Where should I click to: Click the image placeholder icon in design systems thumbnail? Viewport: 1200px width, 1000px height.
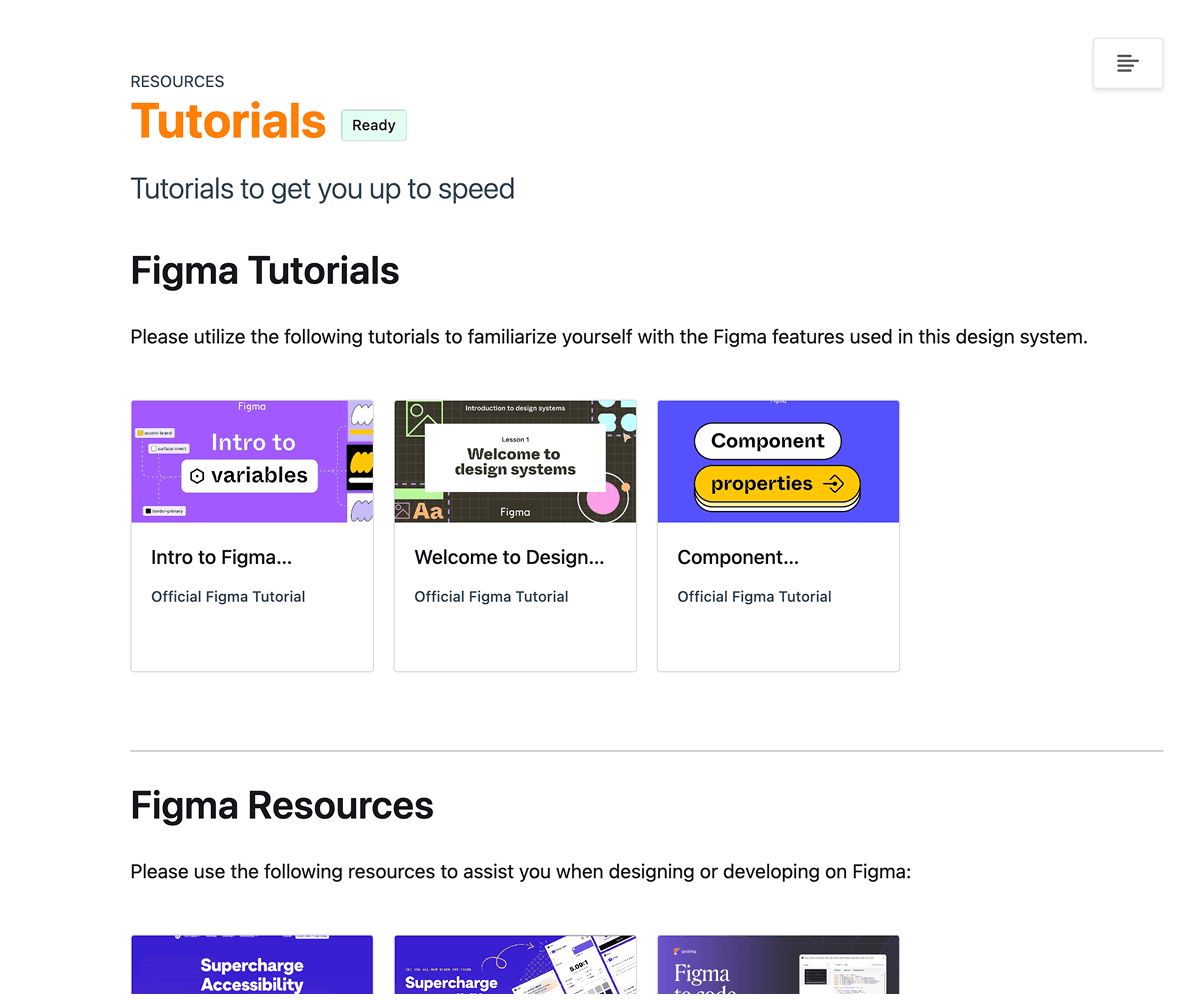(422, 417)
